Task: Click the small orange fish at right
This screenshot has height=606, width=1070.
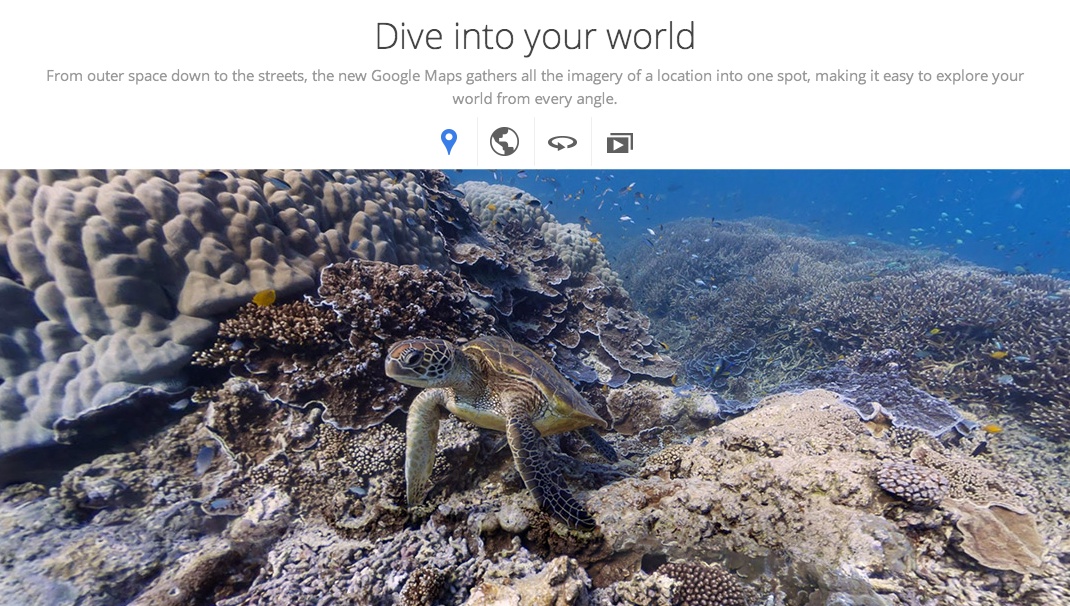Action: click(992, 429)
